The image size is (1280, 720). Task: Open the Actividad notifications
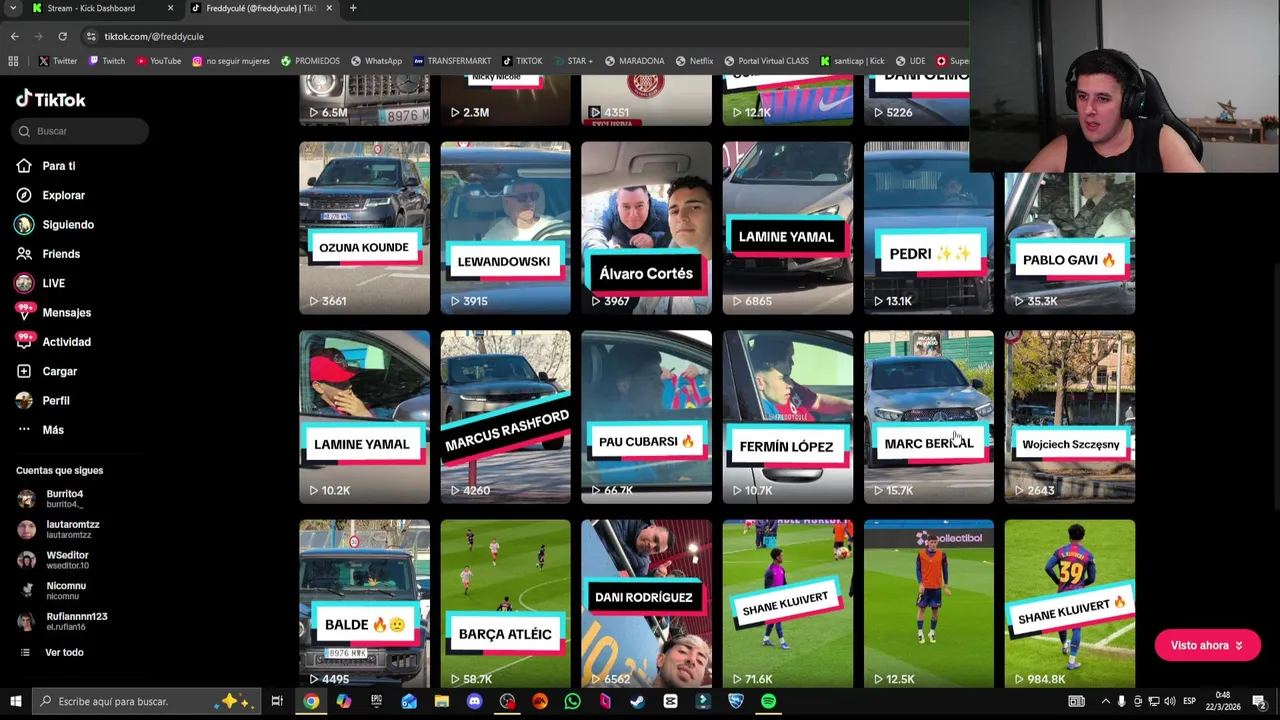(x=66, y=342)
